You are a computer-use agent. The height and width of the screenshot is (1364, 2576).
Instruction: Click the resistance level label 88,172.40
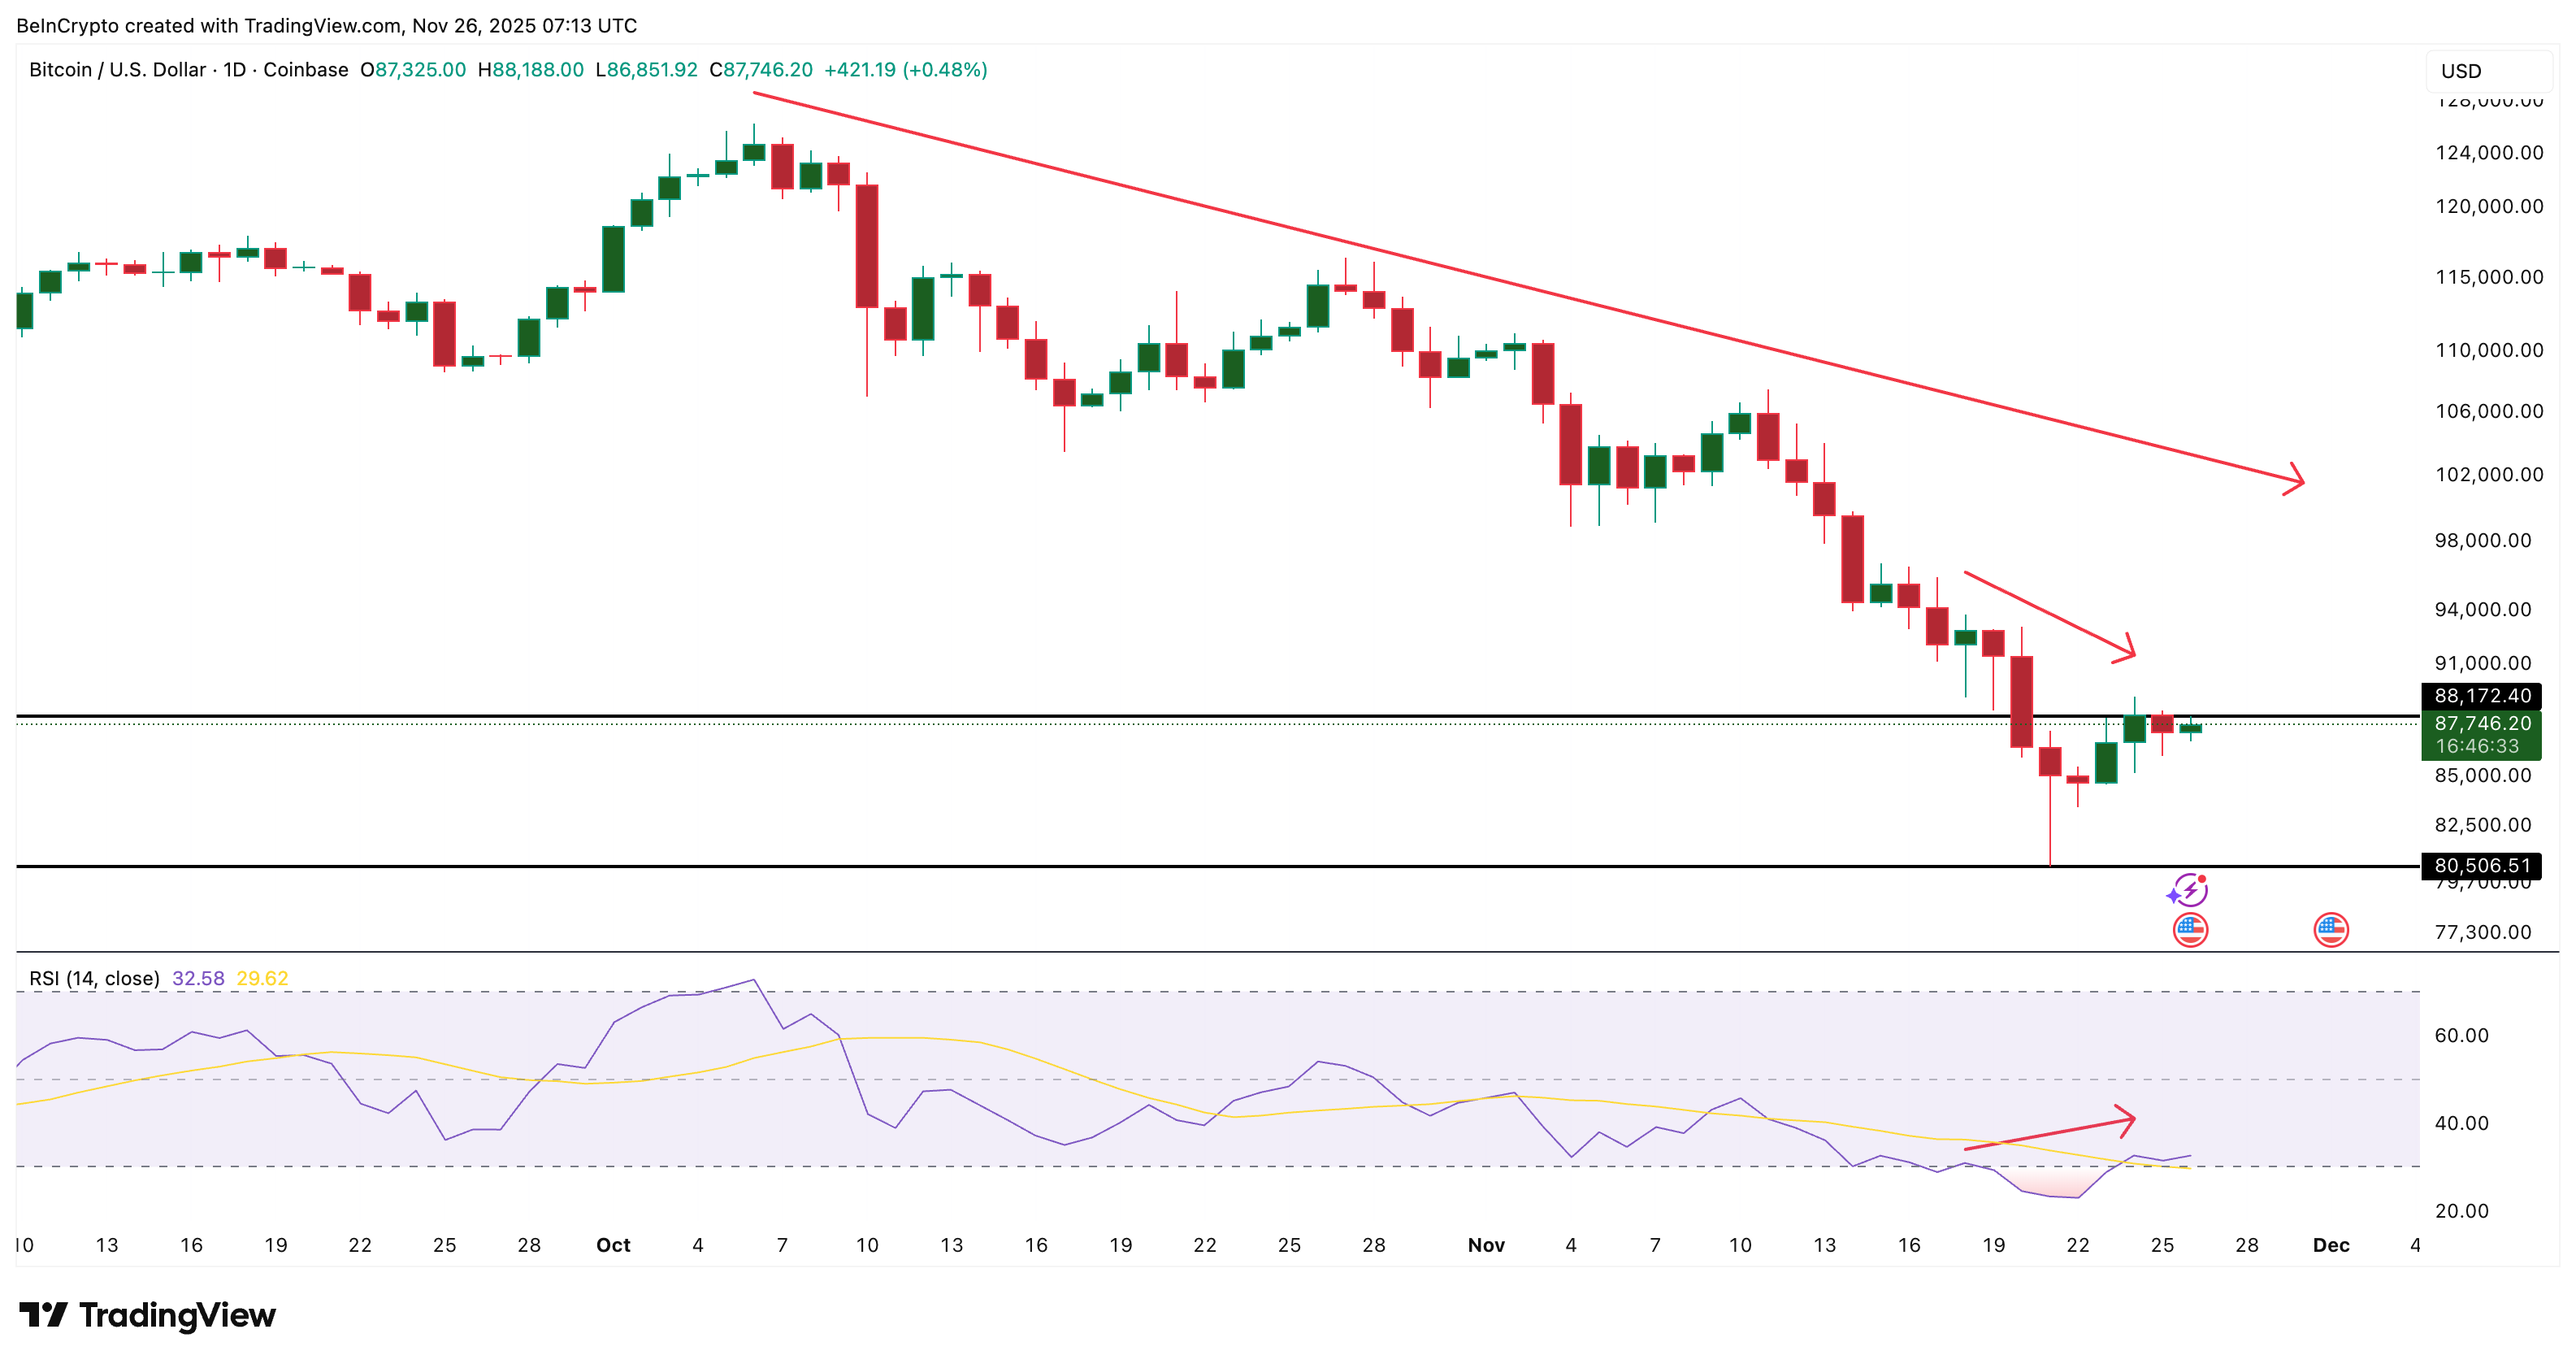tap(2484, 696)
